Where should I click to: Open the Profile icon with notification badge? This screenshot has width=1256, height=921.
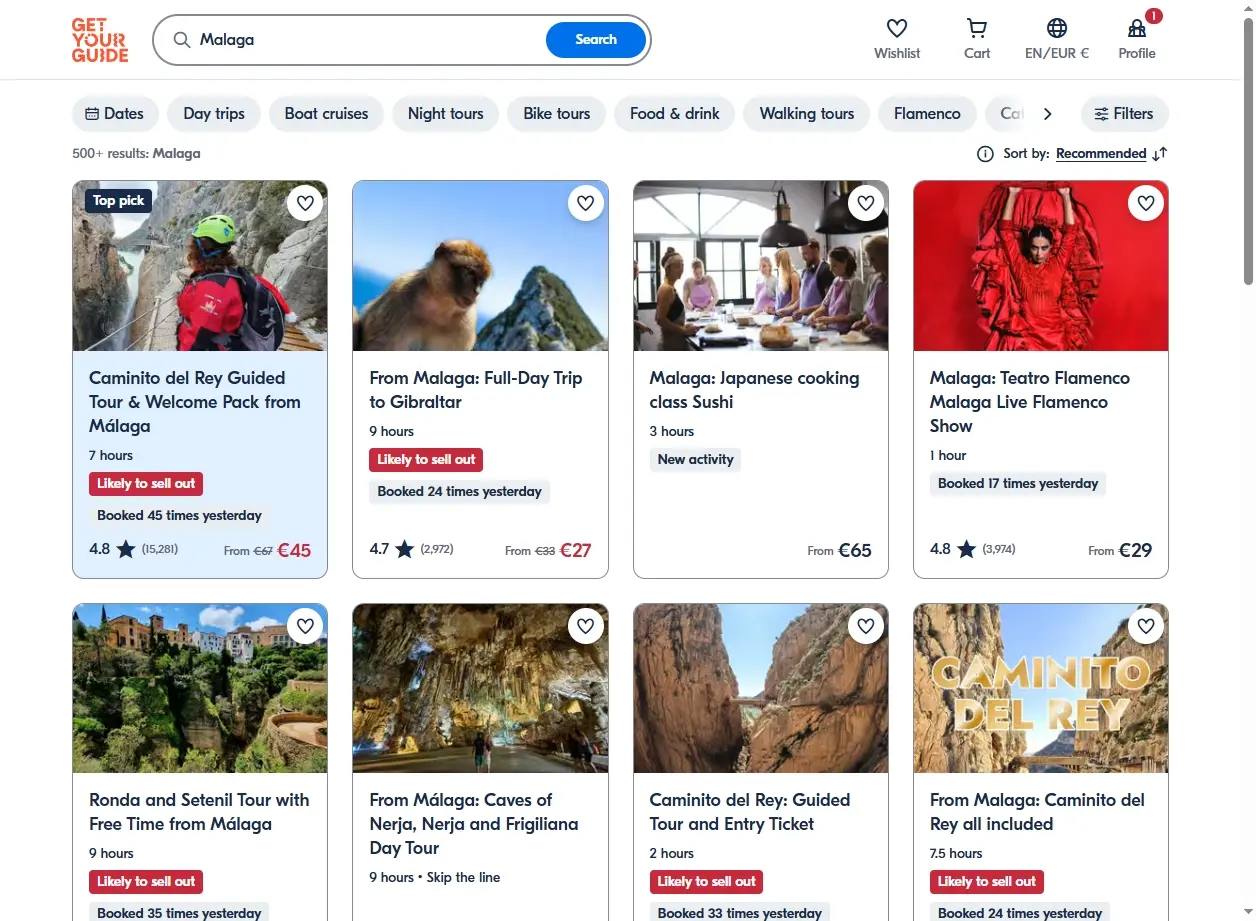click(1137, 28)
